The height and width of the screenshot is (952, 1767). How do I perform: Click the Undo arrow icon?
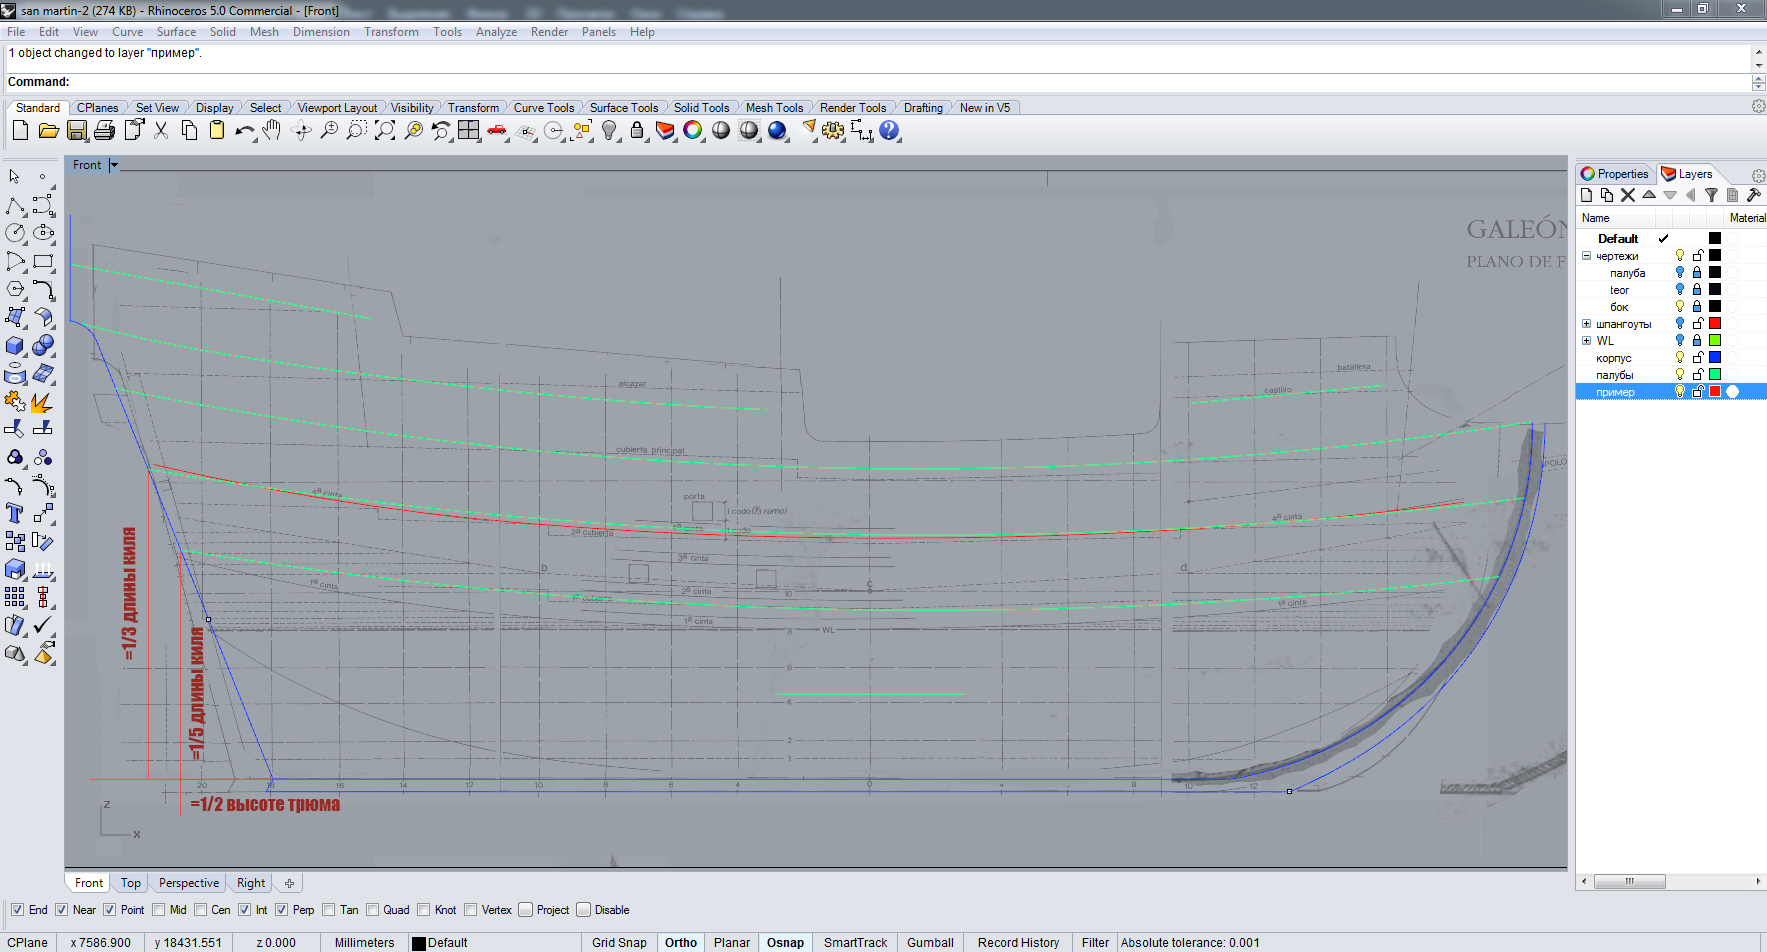coord(244,131)
